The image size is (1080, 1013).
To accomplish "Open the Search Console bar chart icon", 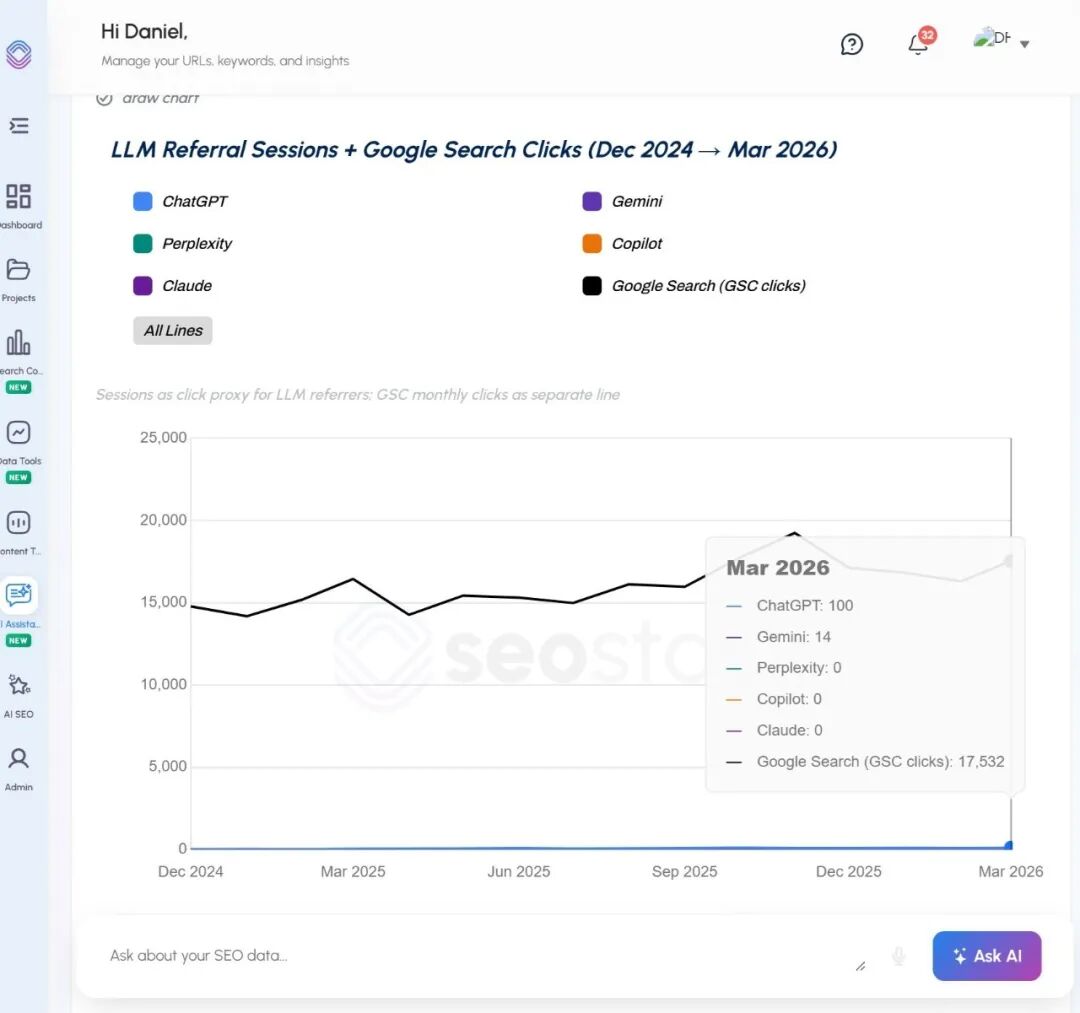I will click(x=18, y=343).
